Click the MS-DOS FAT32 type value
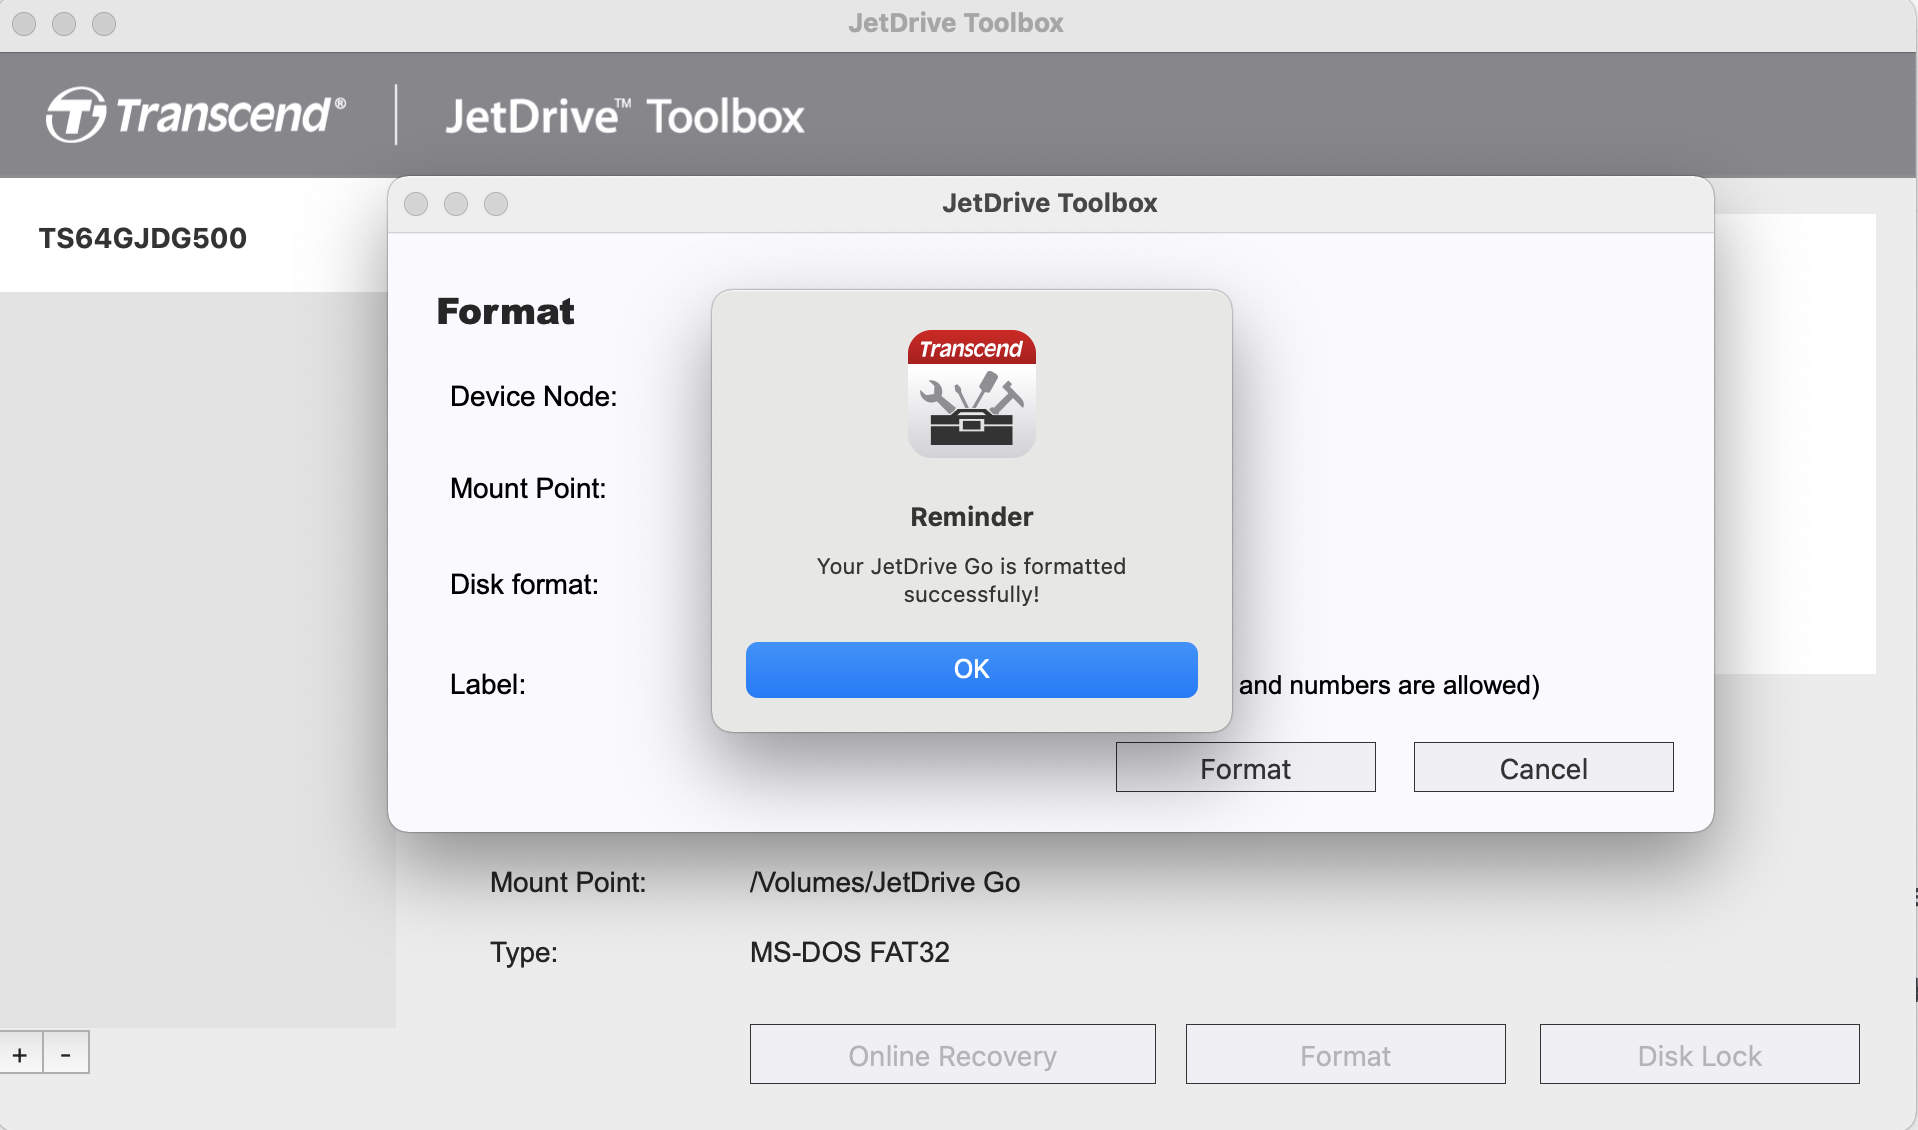This screenshot has height=1130, width=1918. tap(849, 952)
